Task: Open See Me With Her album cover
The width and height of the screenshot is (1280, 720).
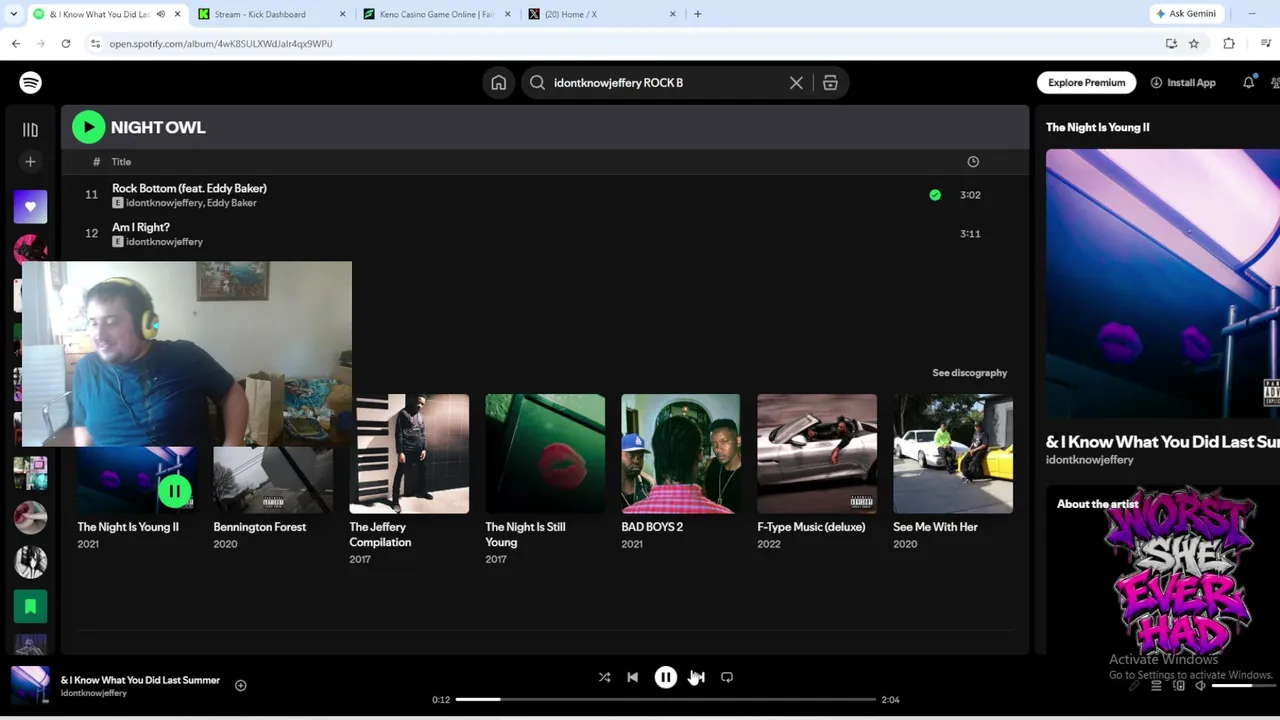Action: 953,454
